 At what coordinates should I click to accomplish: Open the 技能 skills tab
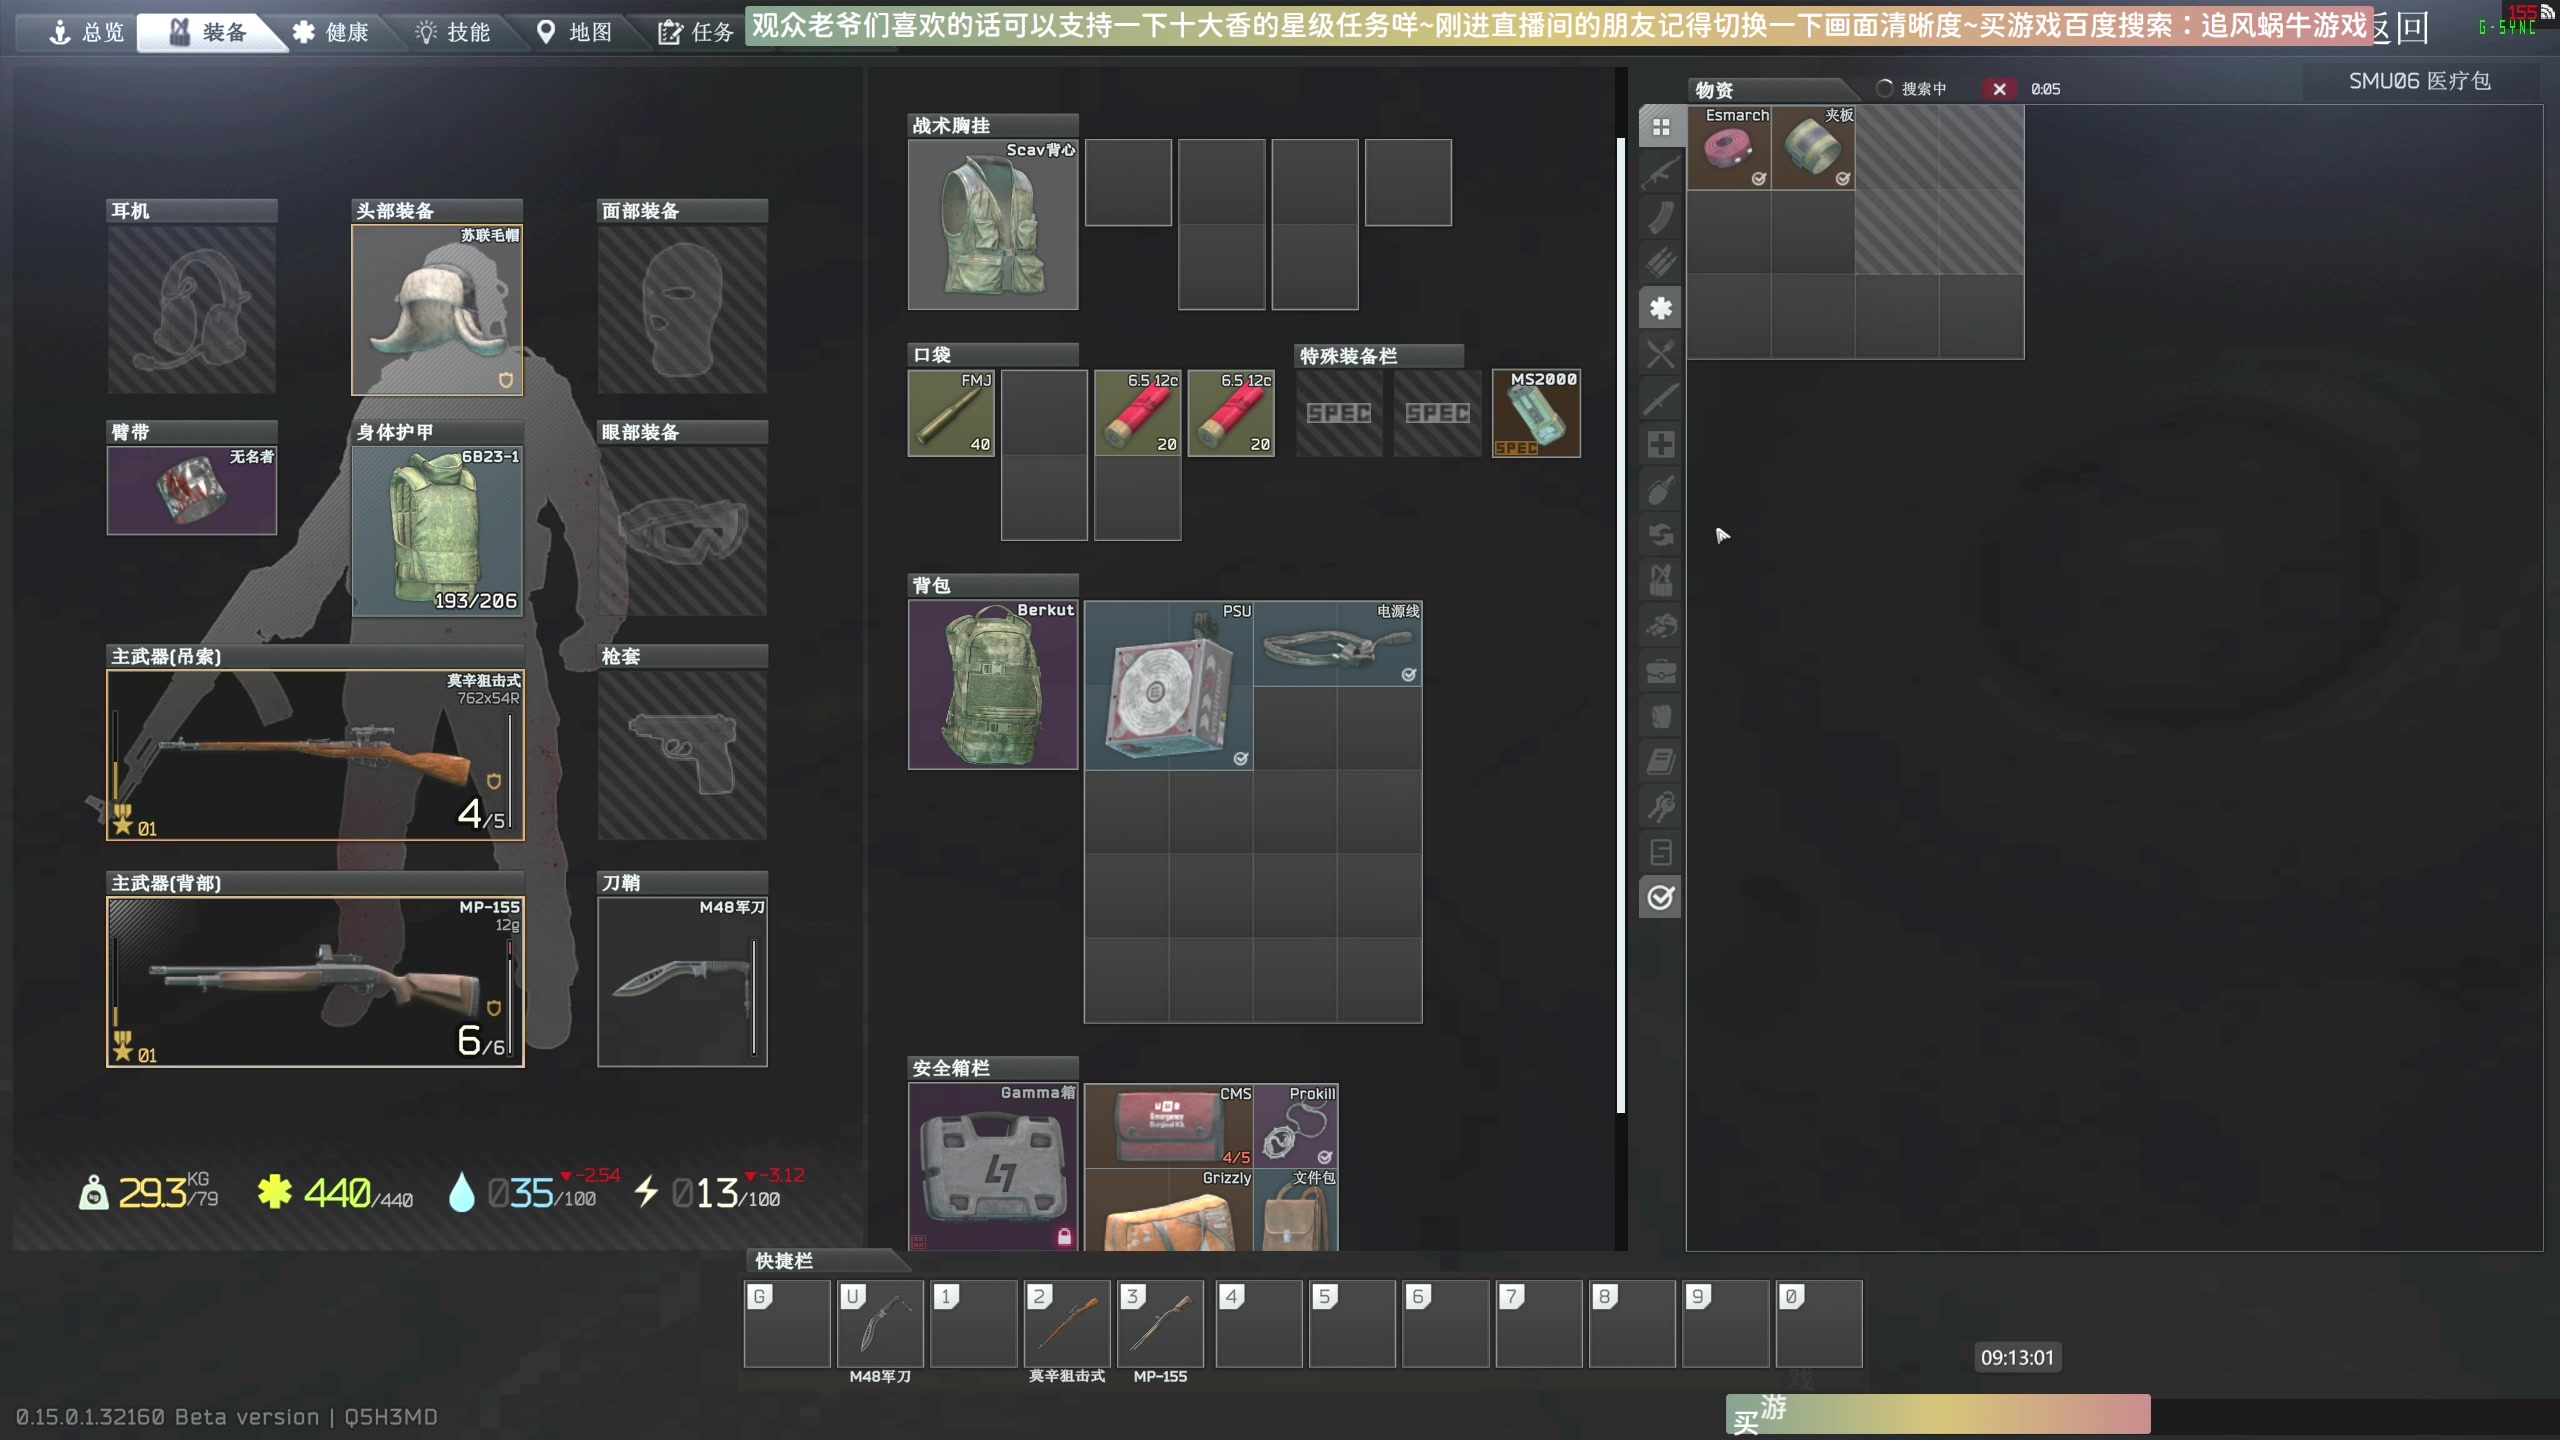coord(453,32)
